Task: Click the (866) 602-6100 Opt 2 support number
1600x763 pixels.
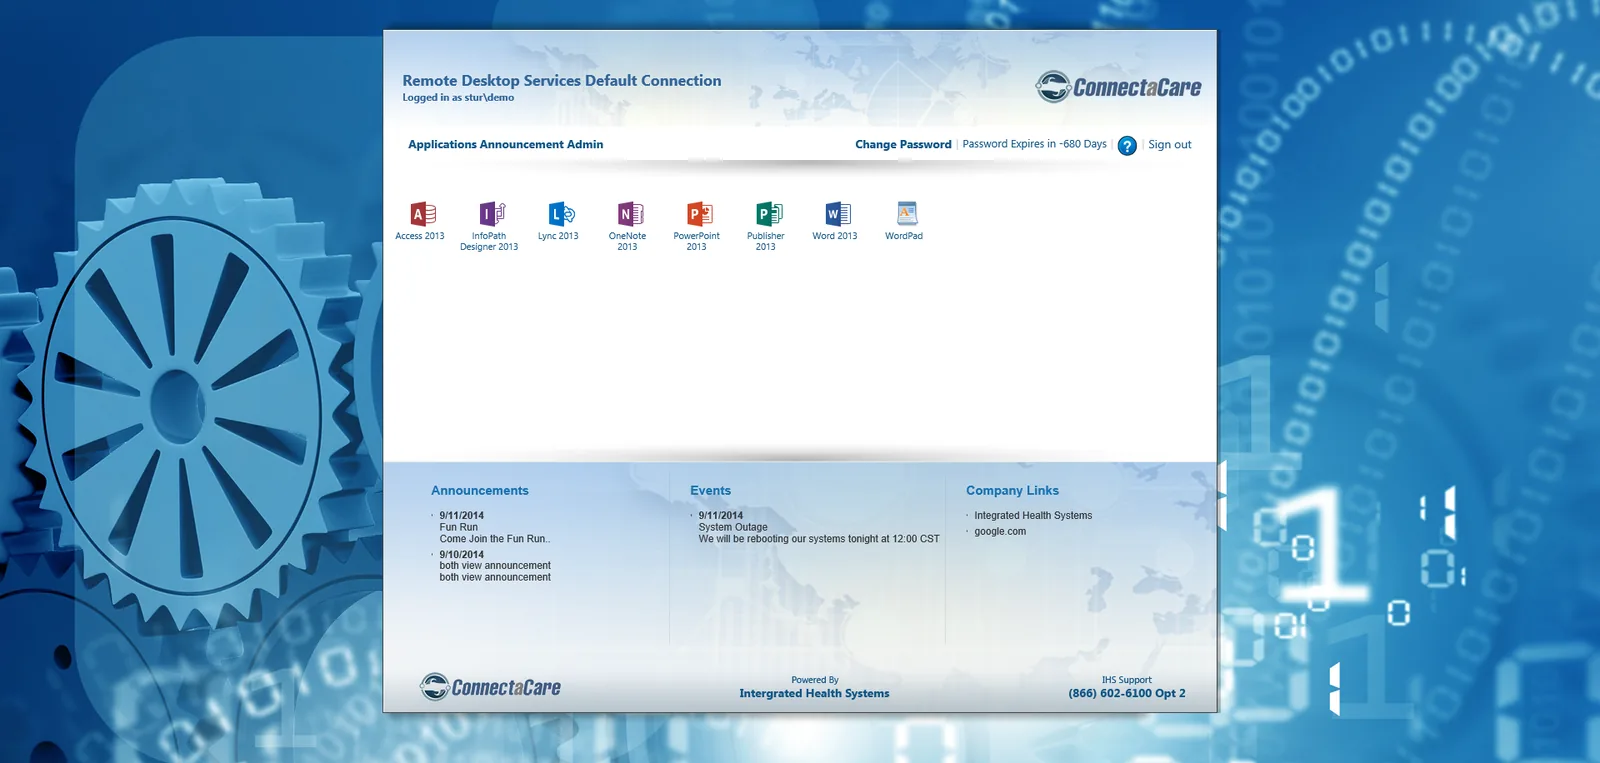Action: pyautogui.click(x=1127, y=694)
